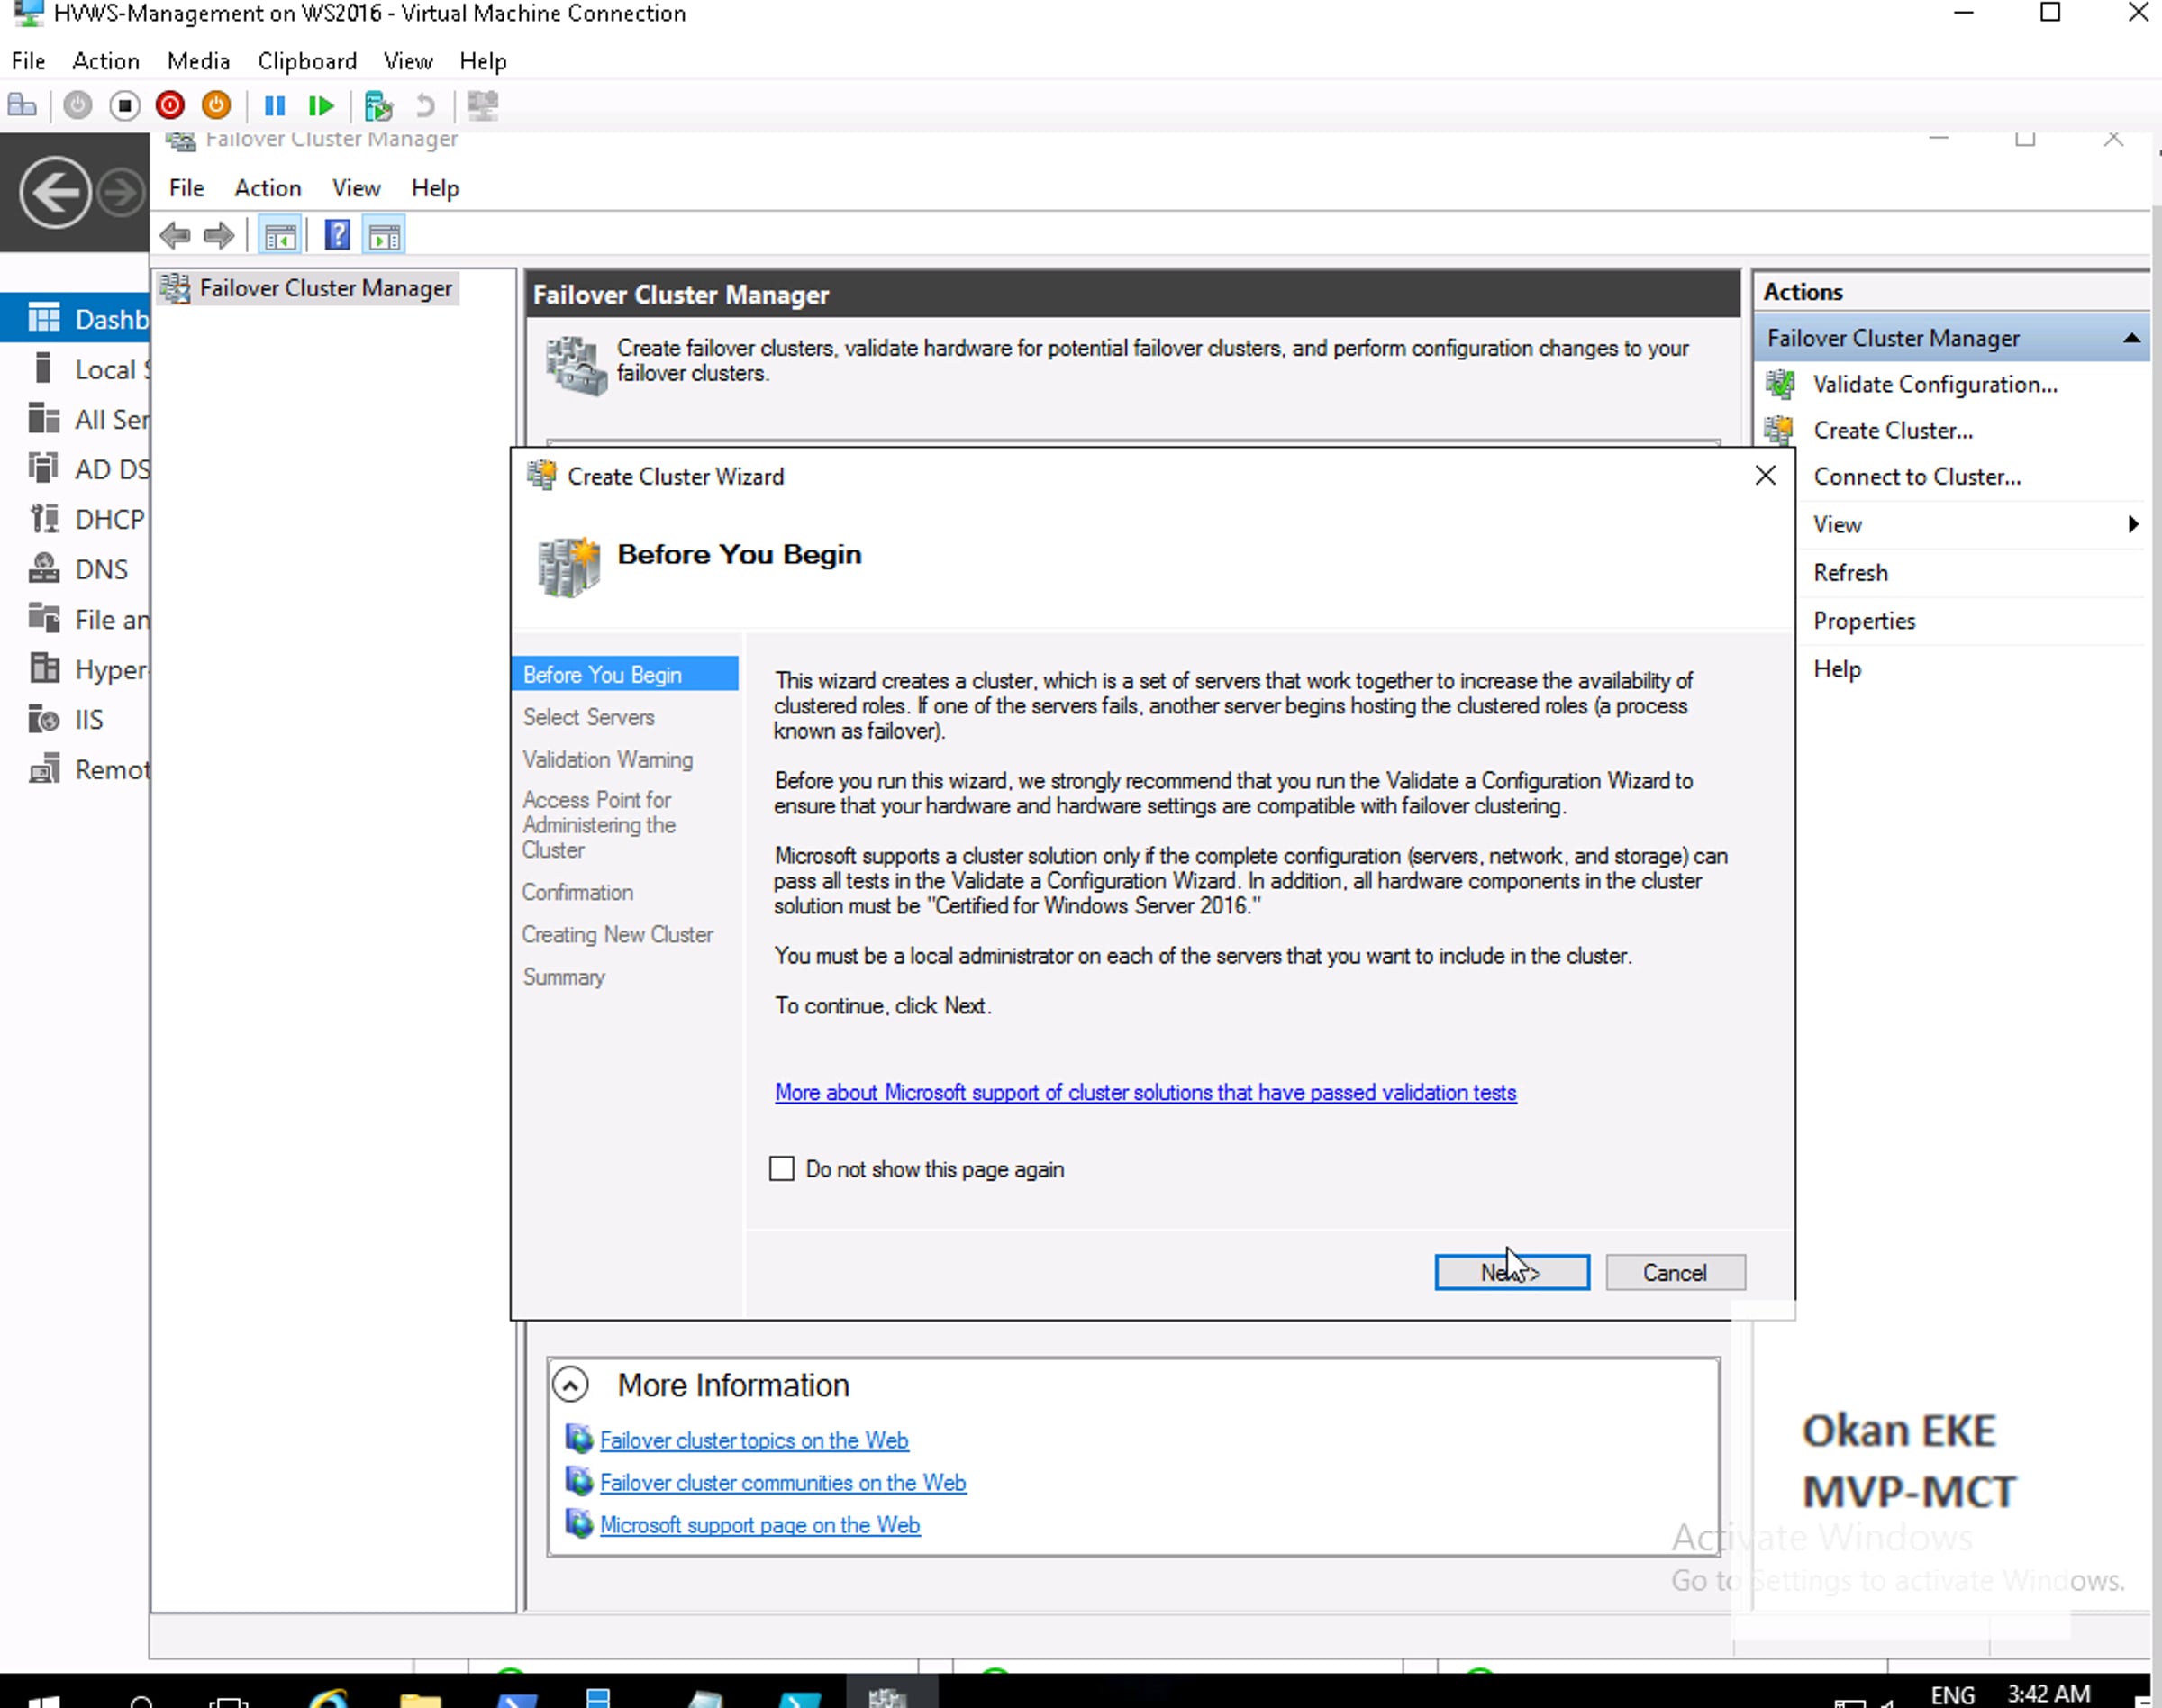The width and height of the screenshot is (2162, 1708).
Task: Click the Forward arrow in Failover Cluster Manager toolbar
Action: pyautogui.click(x=219, y=236)
